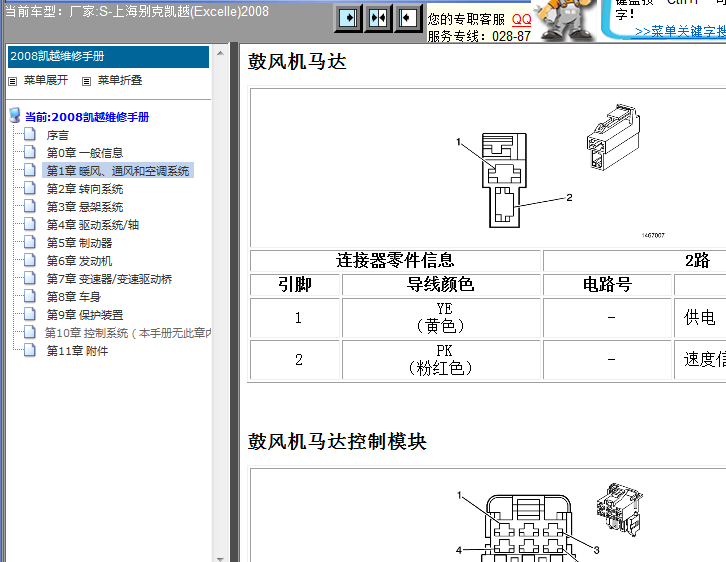Click the blower motor connector 3D drawing
Screen dimensions: 726x562
click(613, 137)
